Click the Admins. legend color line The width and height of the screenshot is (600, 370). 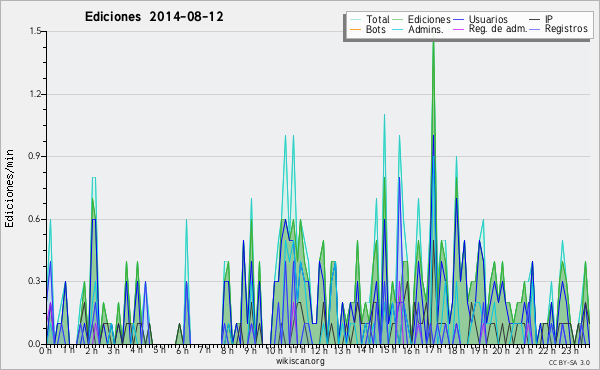[x=398, y=29]
